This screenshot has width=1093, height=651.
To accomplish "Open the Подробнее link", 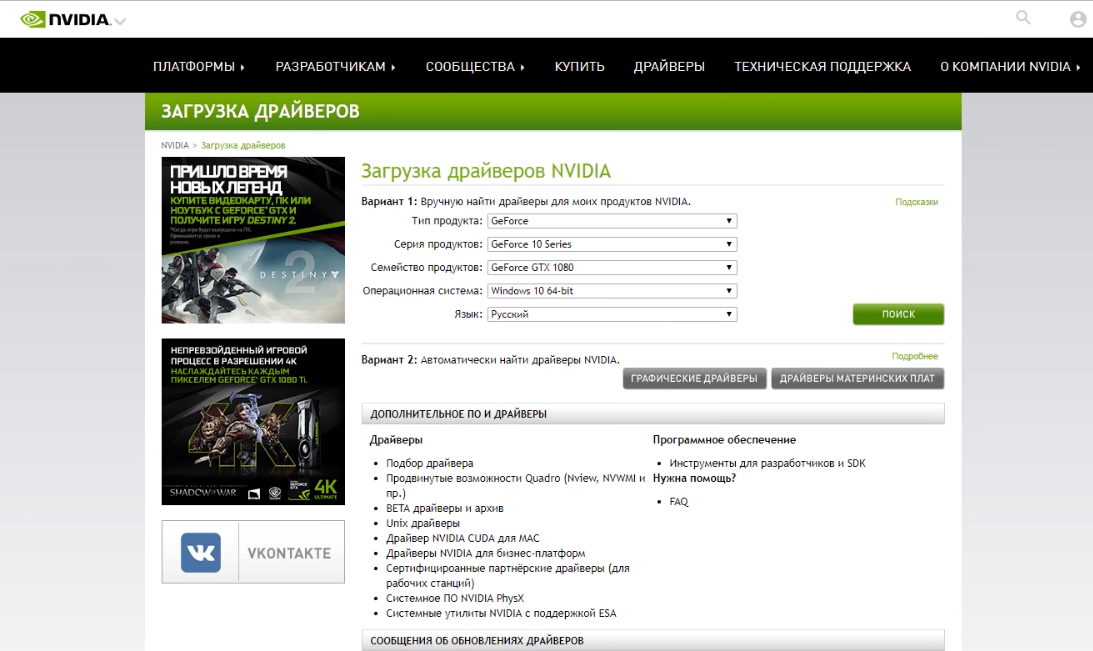I will point(915,356).
